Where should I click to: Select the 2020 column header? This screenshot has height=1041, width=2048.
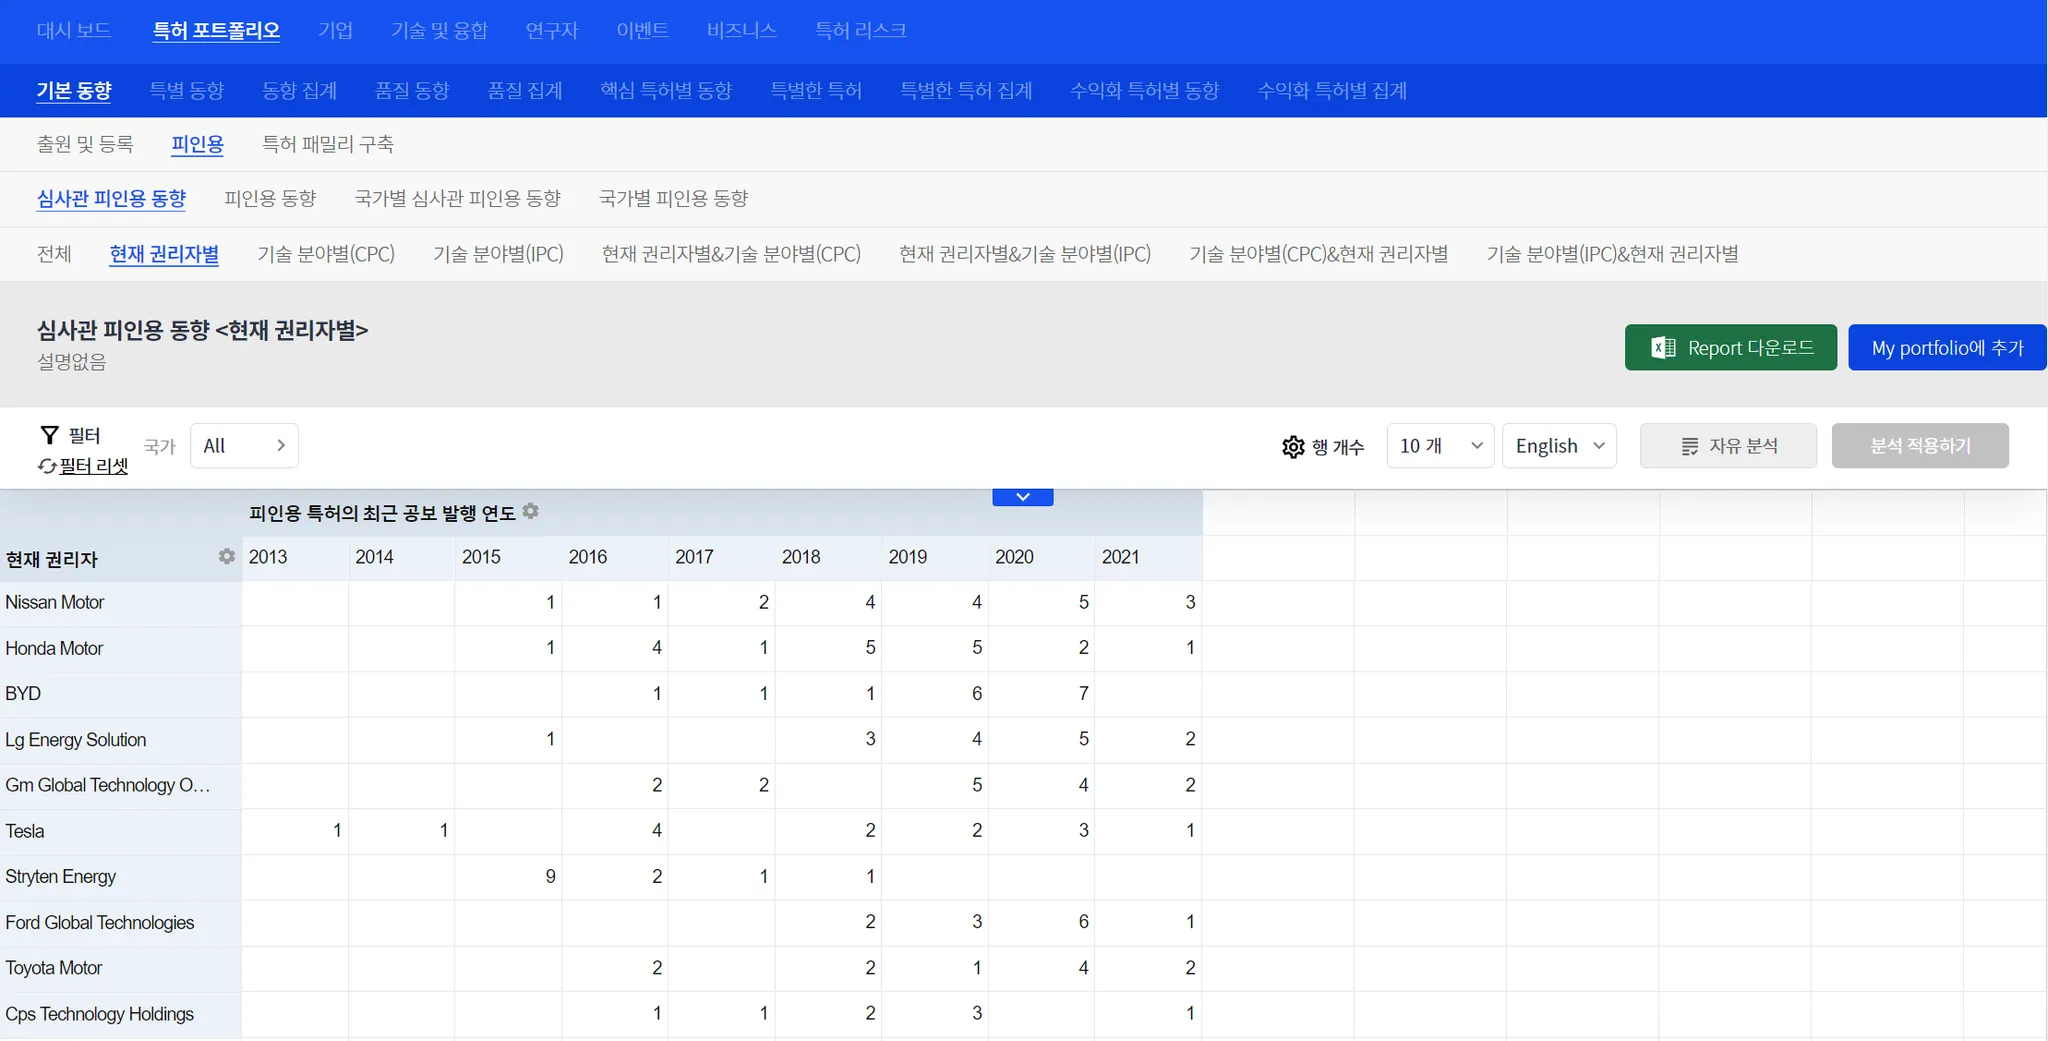[x=1014, y=557]
